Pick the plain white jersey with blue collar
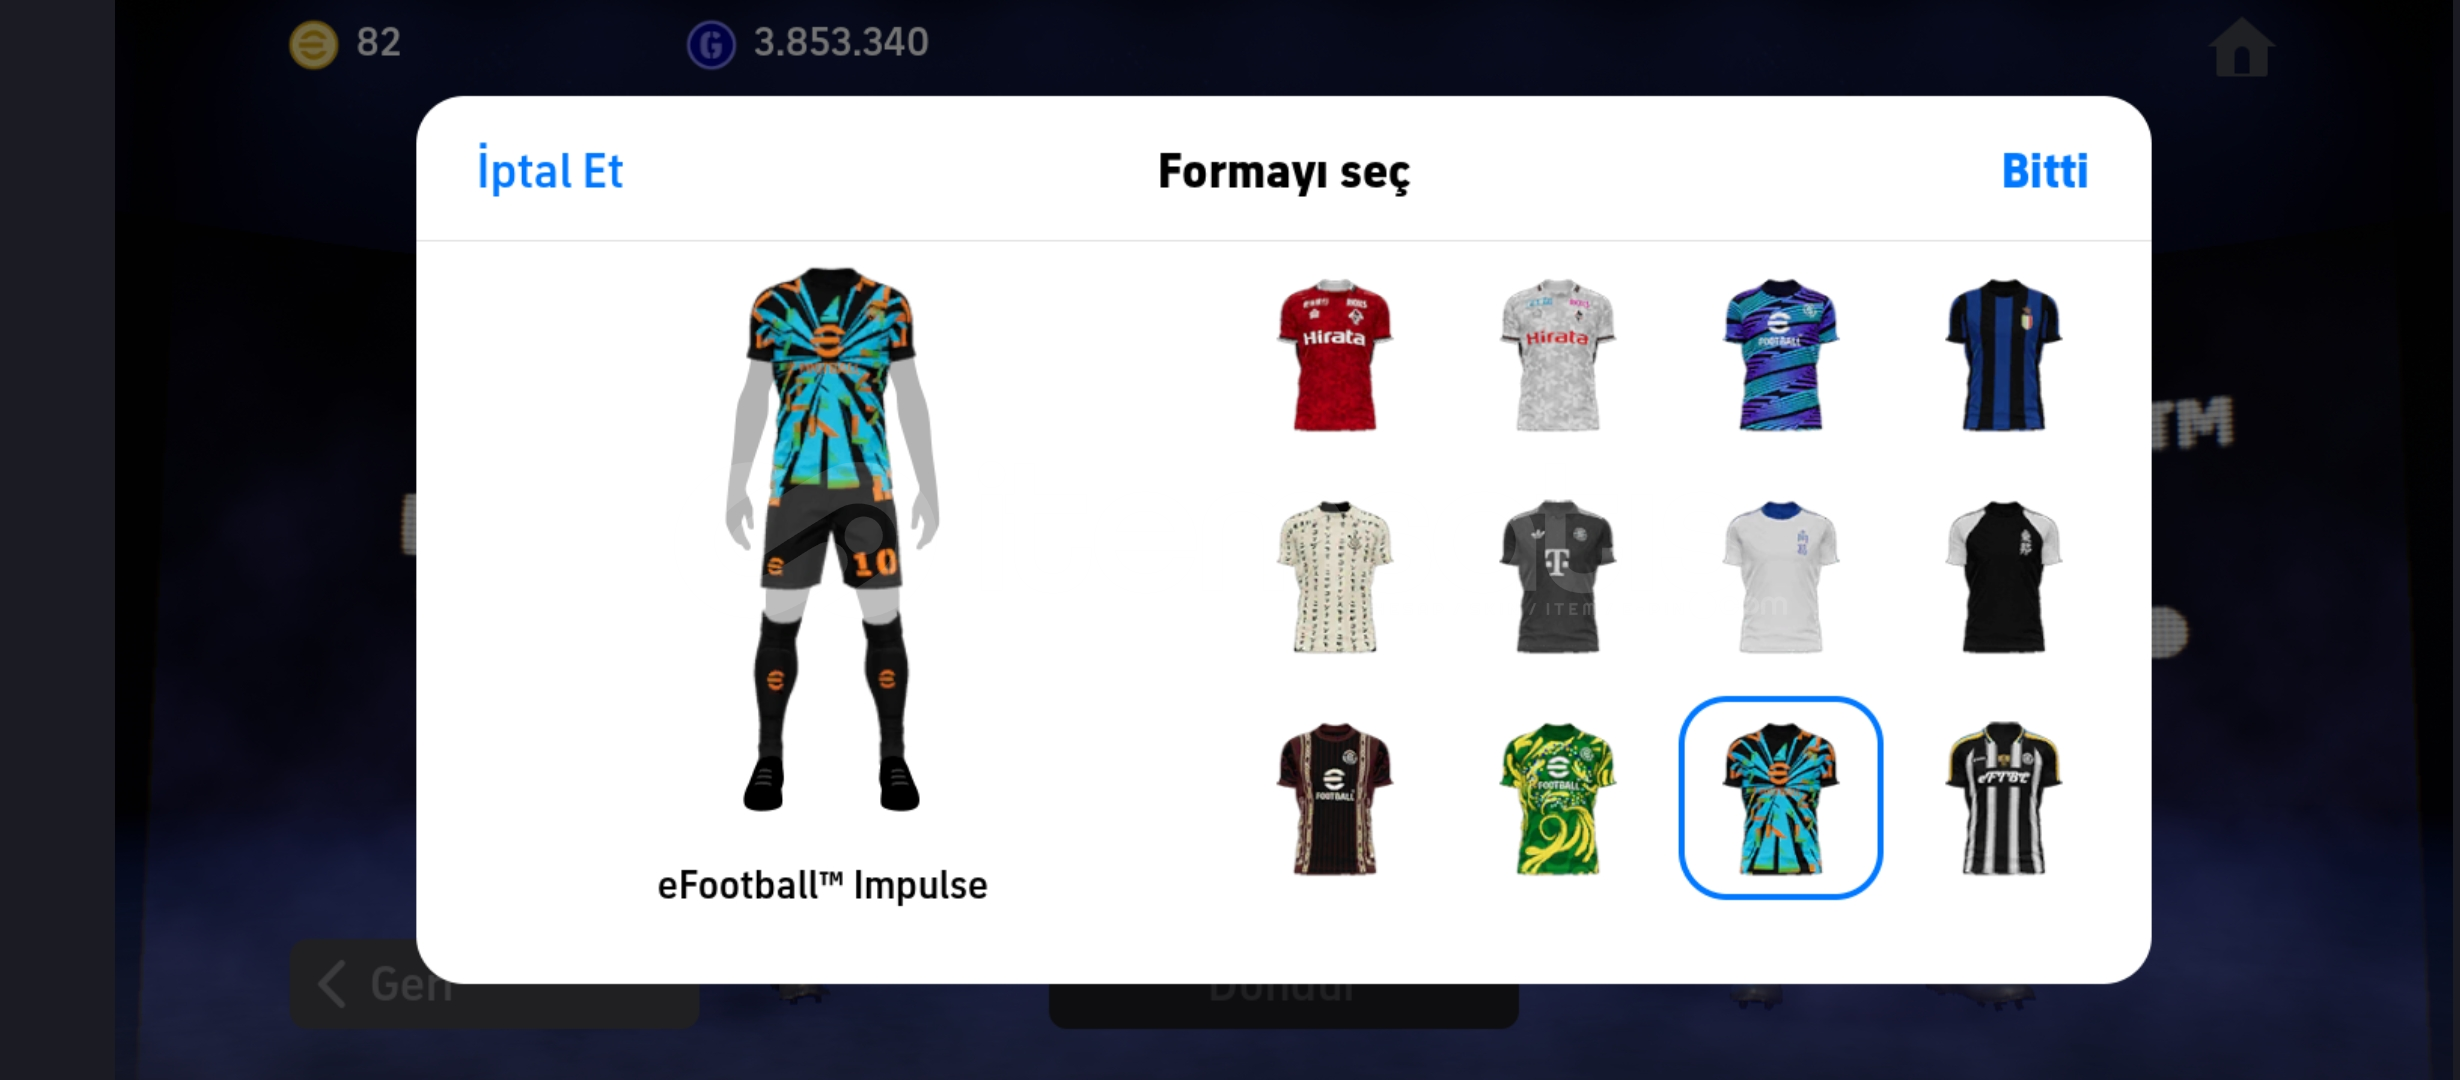Screen dimensions: 2460x1080 (1780, 577)
